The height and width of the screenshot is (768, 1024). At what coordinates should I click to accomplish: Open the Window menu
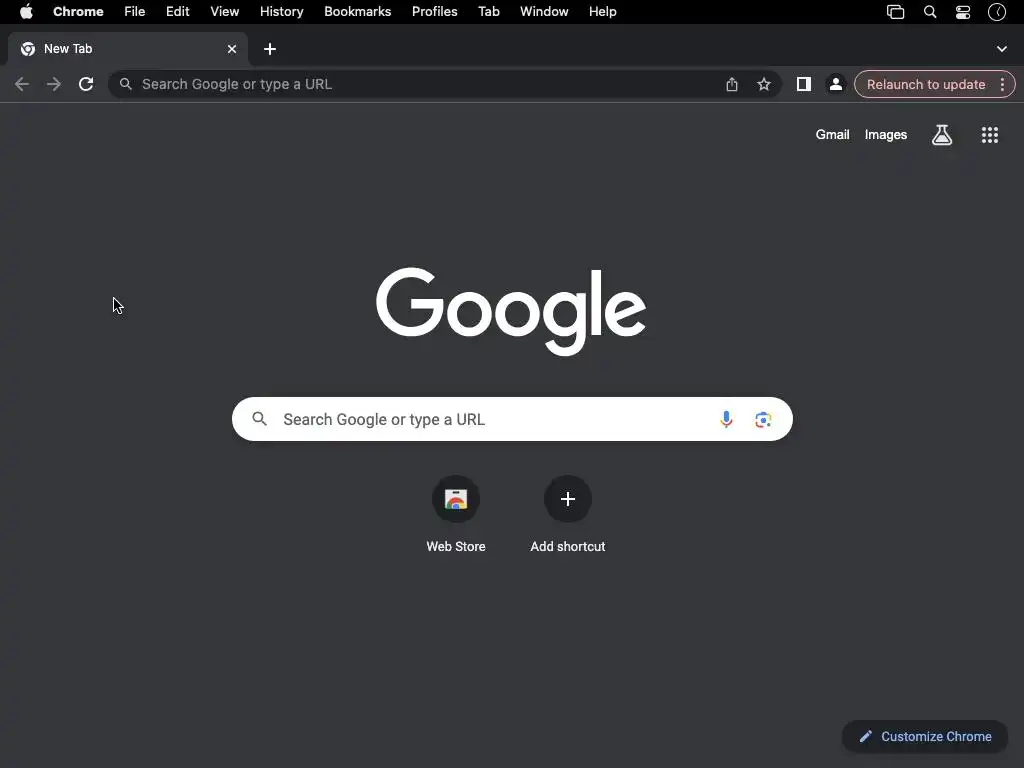click(x=544, y=12)
